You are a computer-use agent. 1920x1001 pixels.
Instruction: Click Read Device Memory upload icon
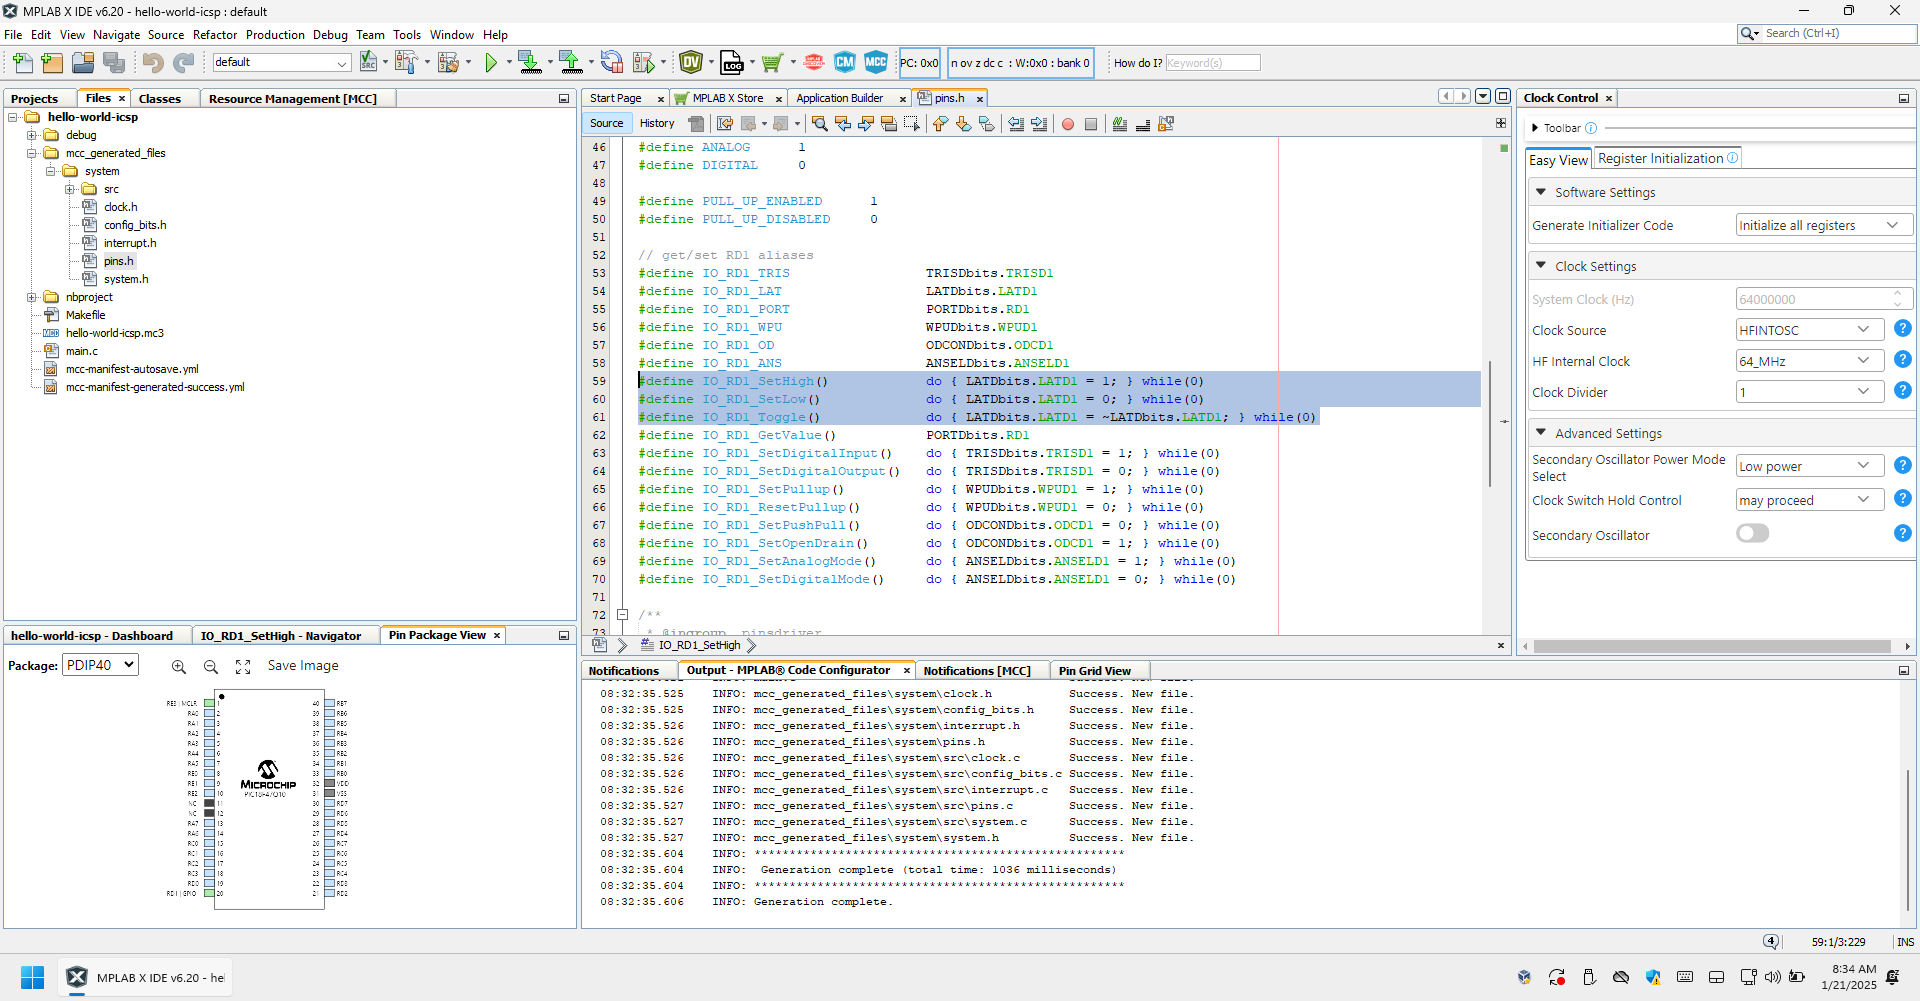pos(571,63)
